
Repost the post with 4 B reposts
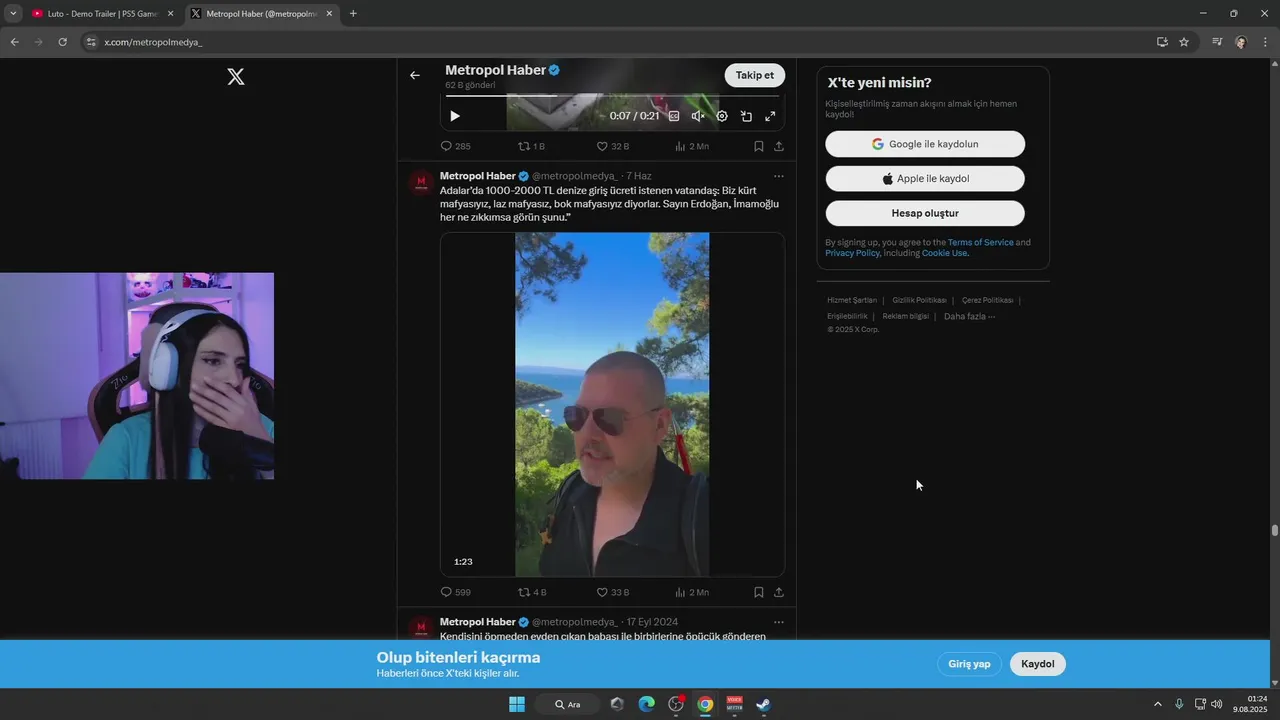point(532,592)
